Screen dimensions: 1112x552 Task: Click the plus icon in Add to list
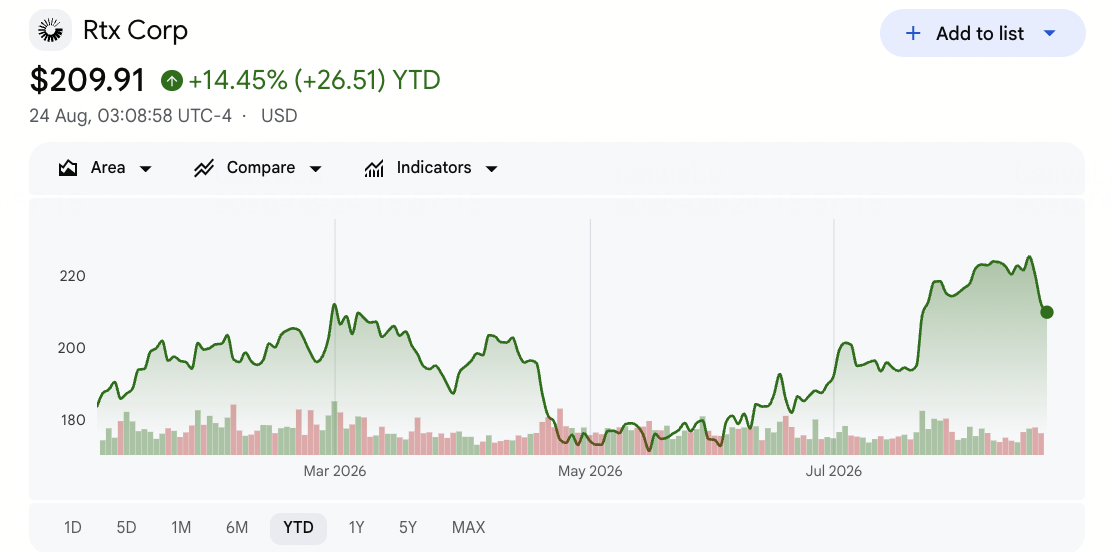(x=913, y=33)
